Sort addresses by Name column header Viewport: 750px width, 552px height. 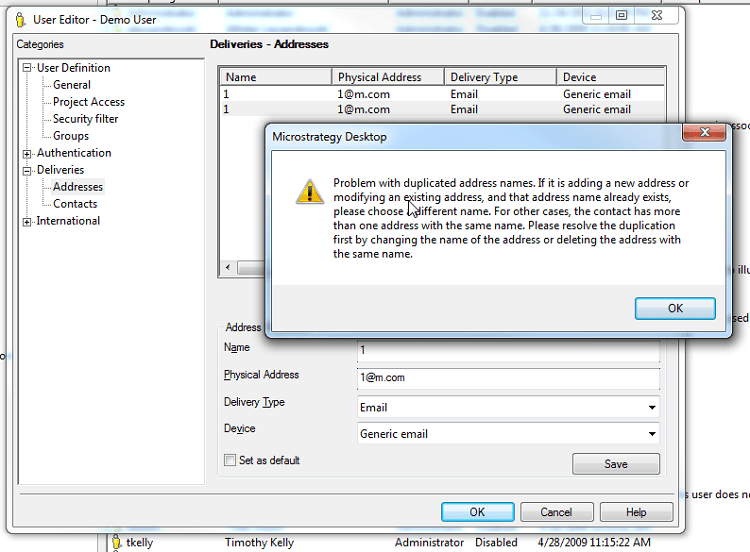276,77
